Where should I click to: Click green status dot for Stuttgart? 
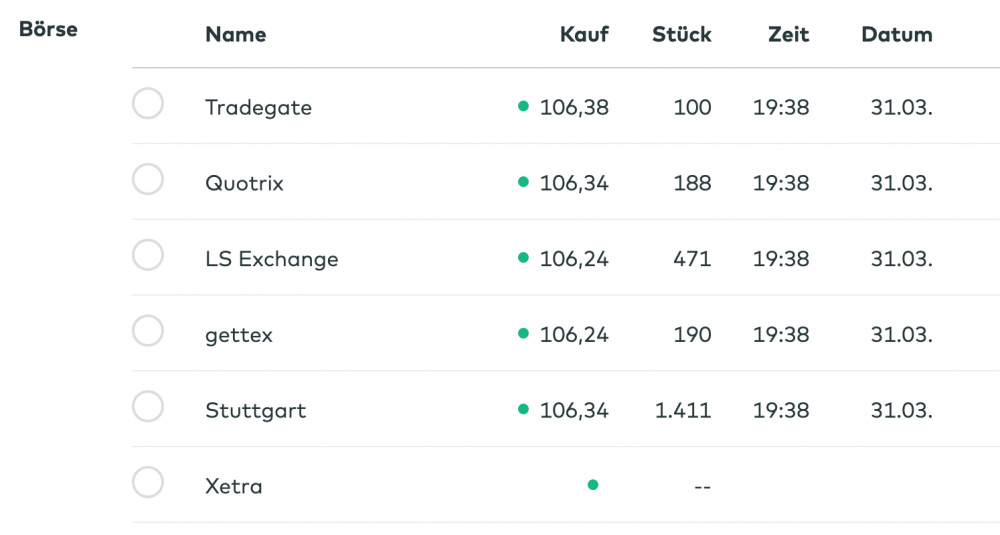pos(523,409)
